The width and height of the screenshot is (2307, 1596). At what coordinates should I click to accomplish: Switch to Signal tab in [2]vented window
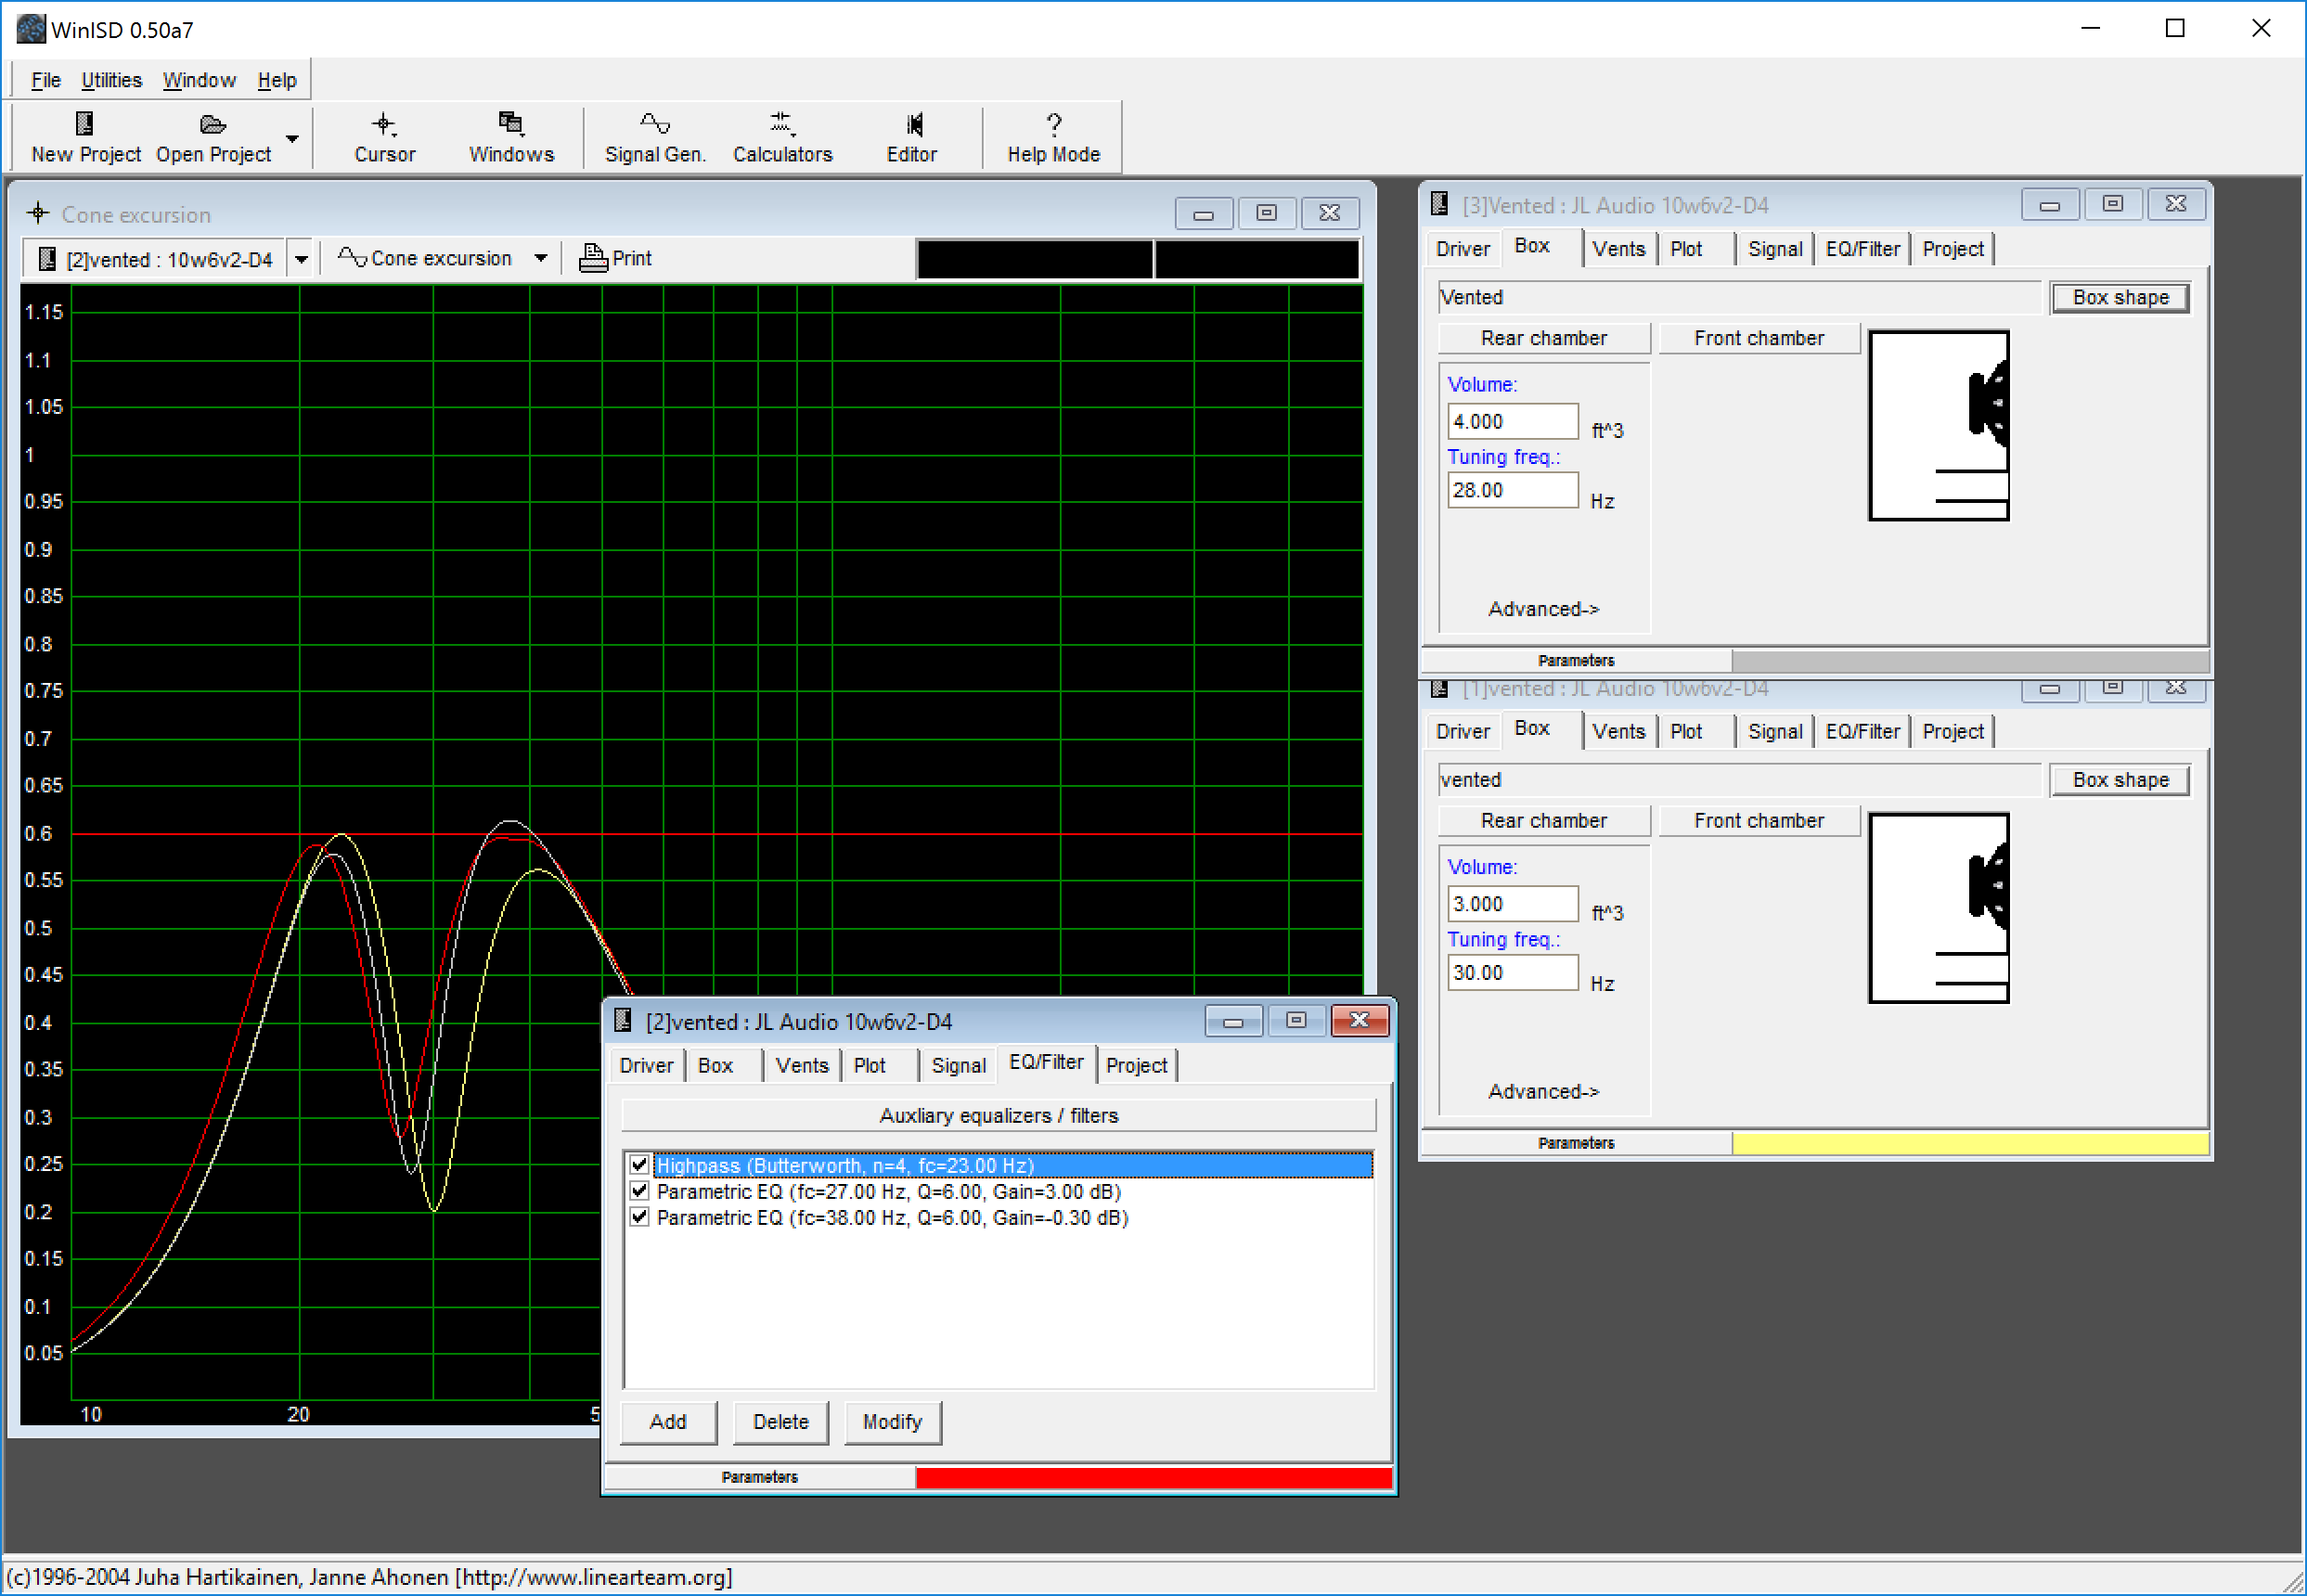(958, 1065)
